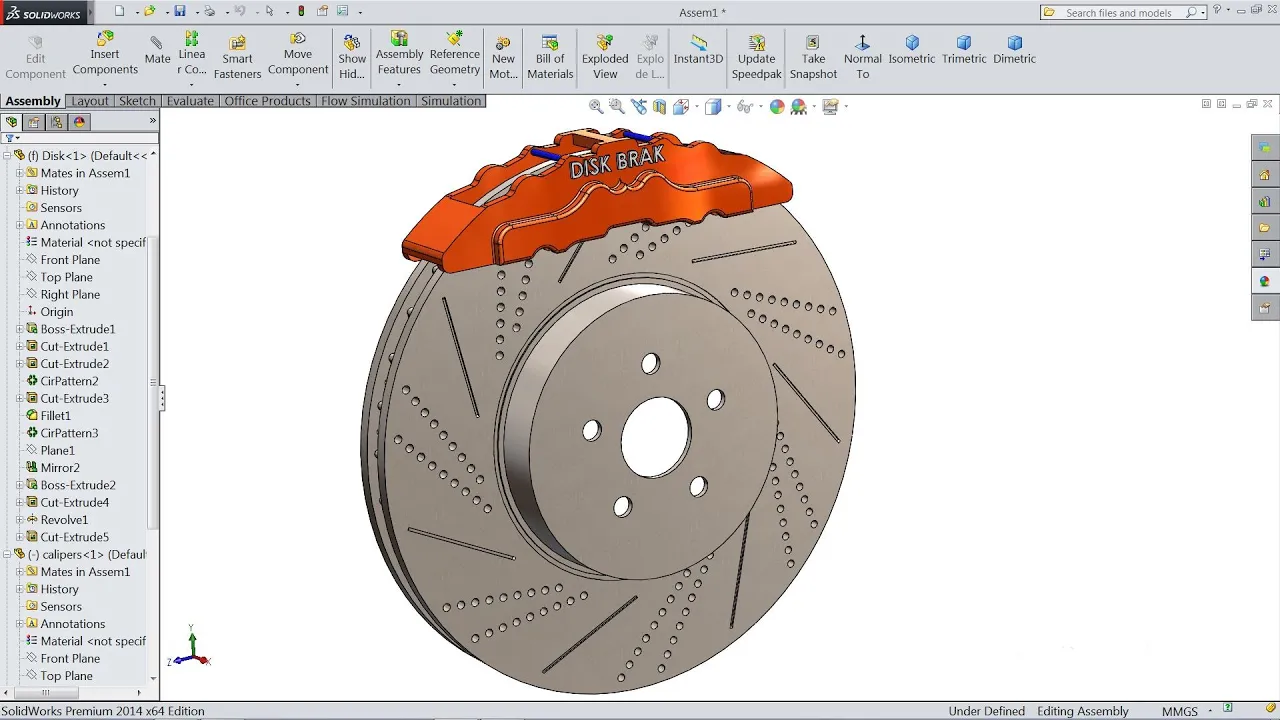Create an Exploded View
The width and height of the screenshot is (1280, 720).
(605, 58)
